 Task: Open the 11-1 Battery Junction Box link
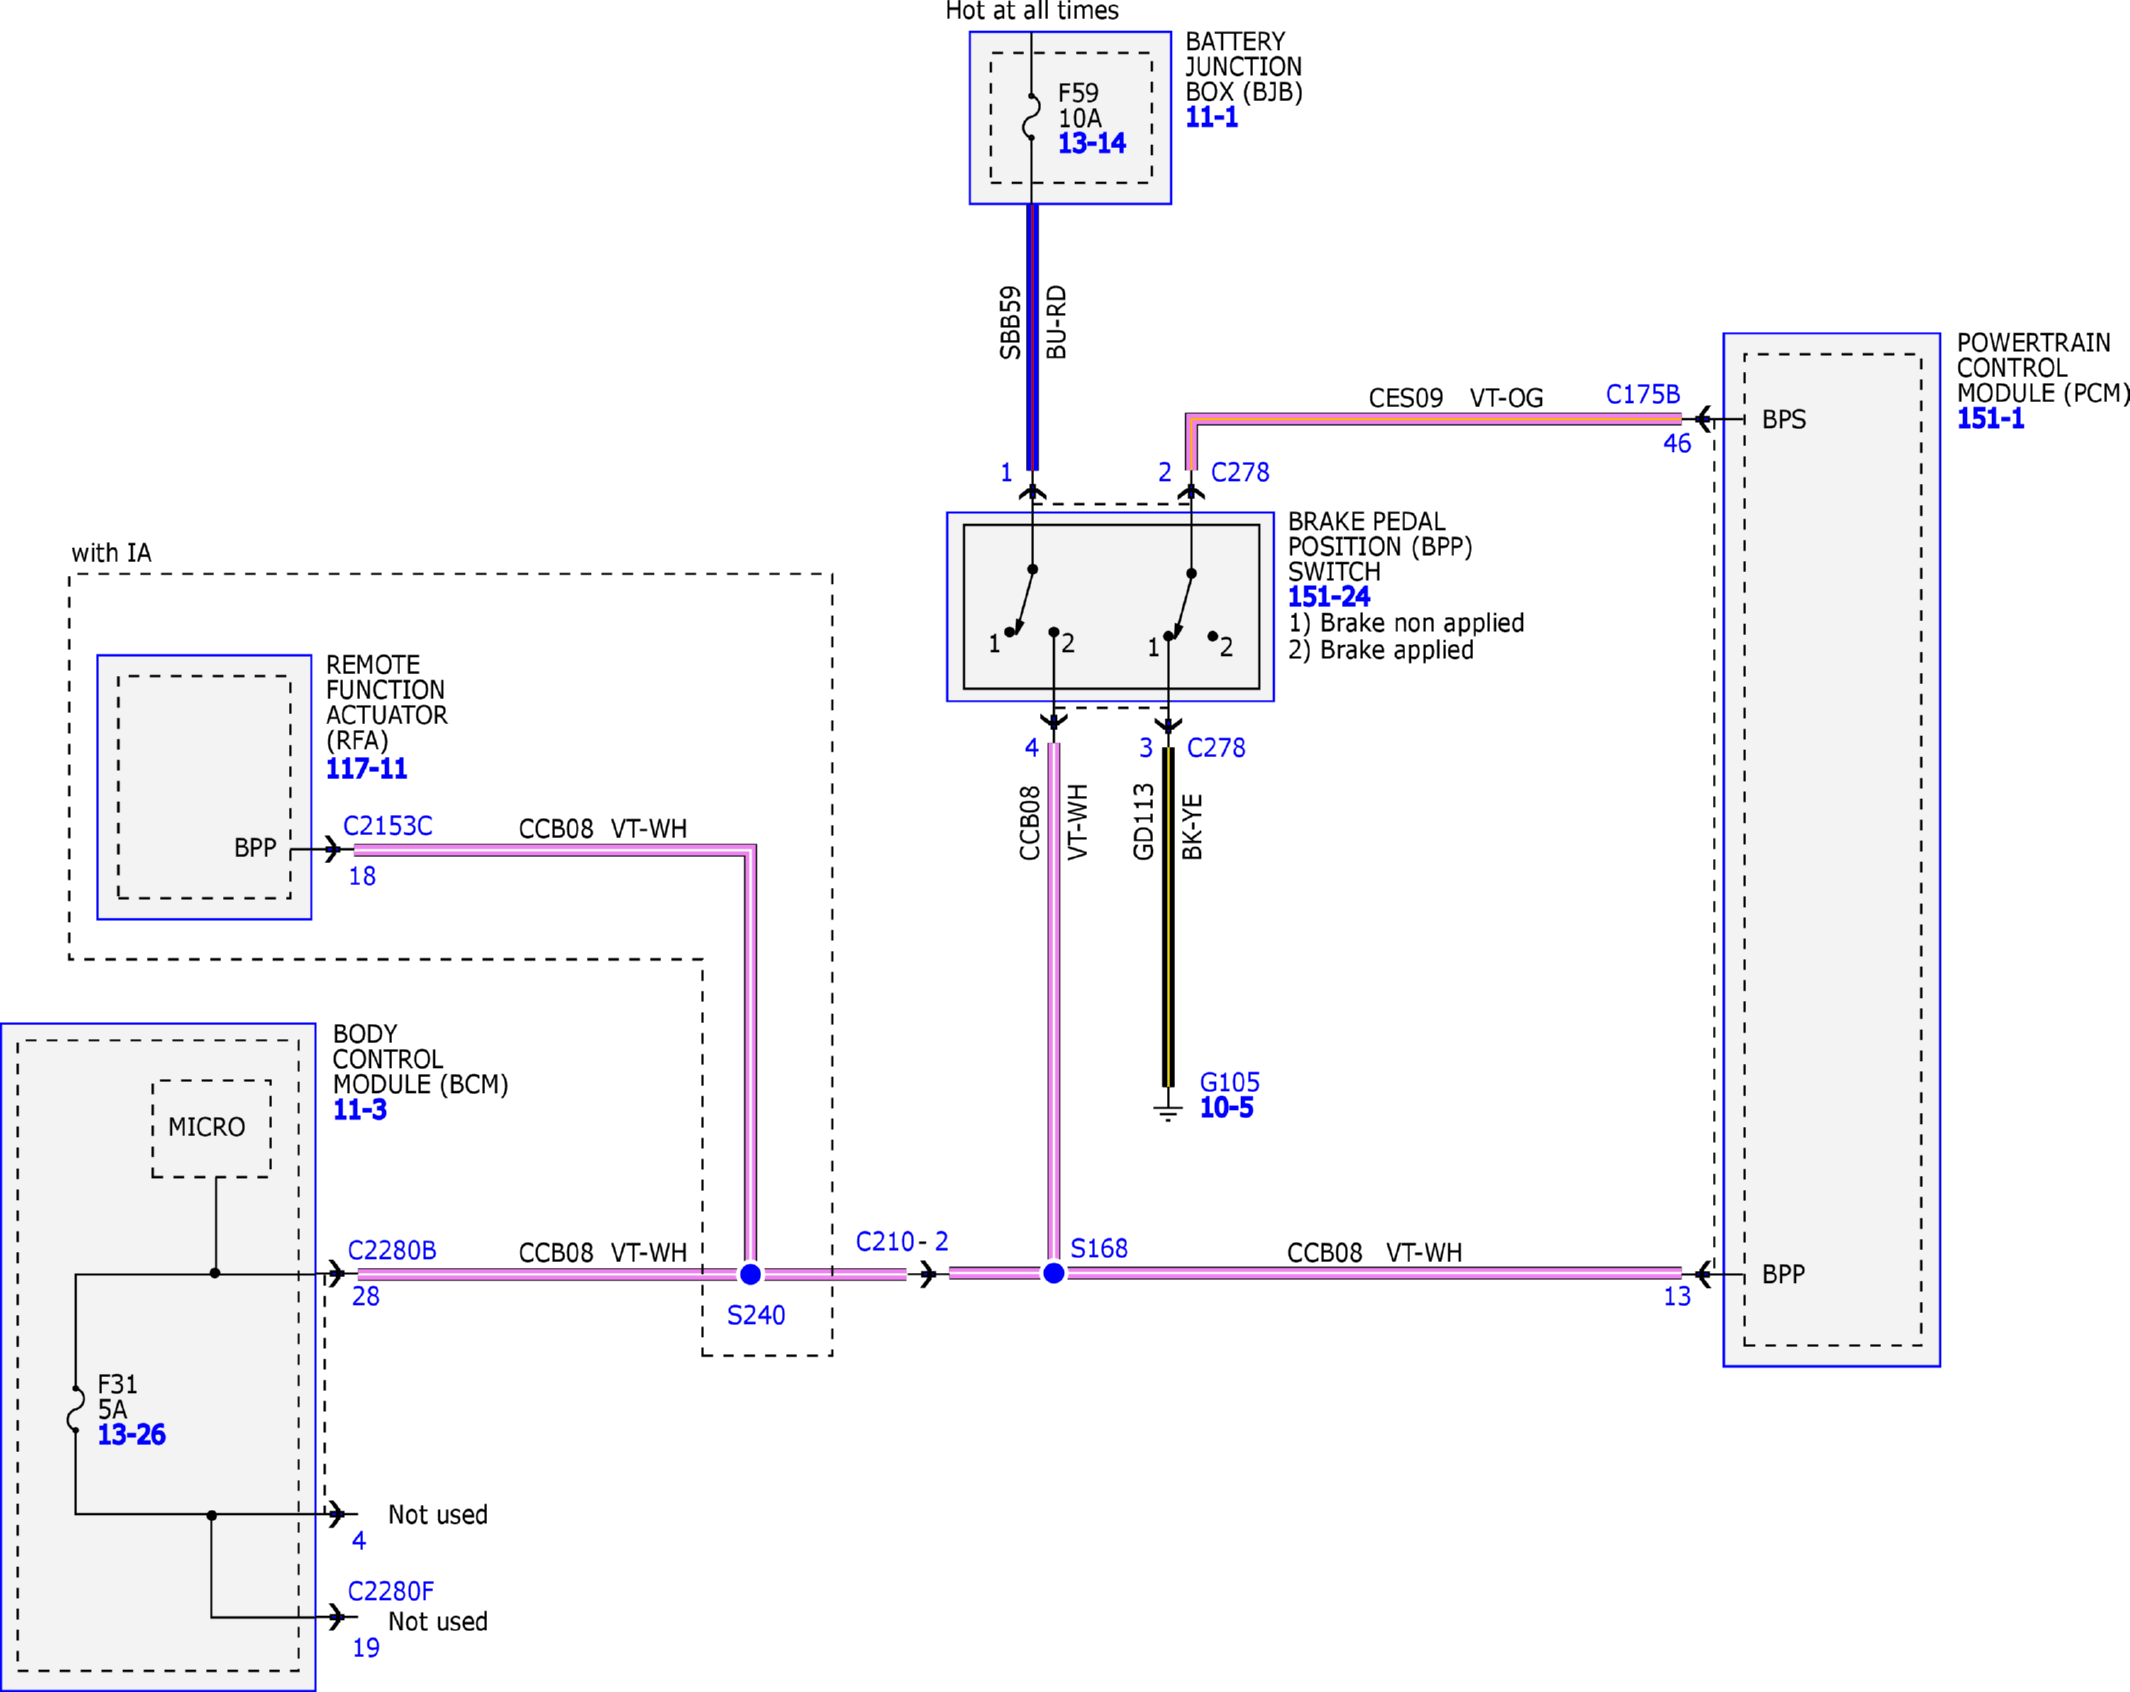coord(1212,117)
